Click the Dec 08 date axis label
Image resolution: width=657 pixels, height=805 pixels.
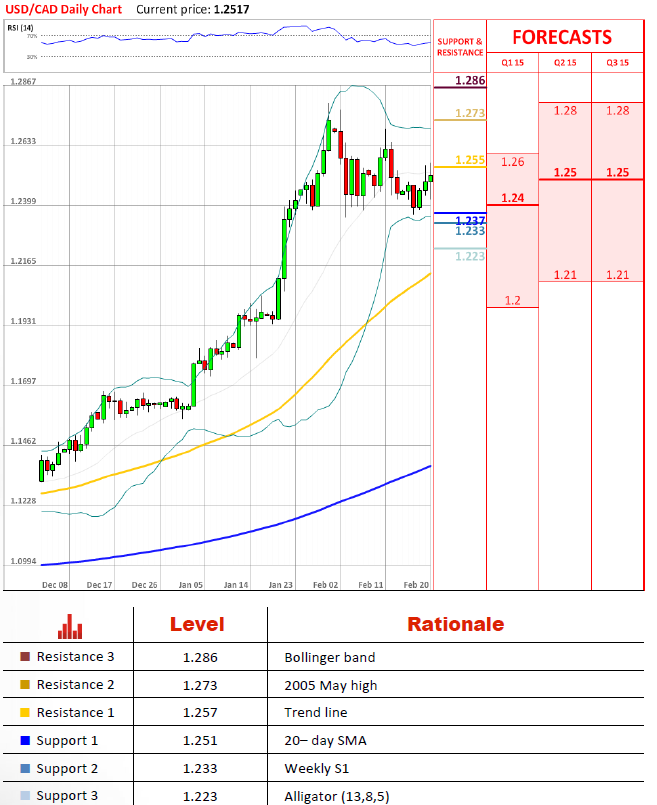pyautogui.click(x=55, y=585)
